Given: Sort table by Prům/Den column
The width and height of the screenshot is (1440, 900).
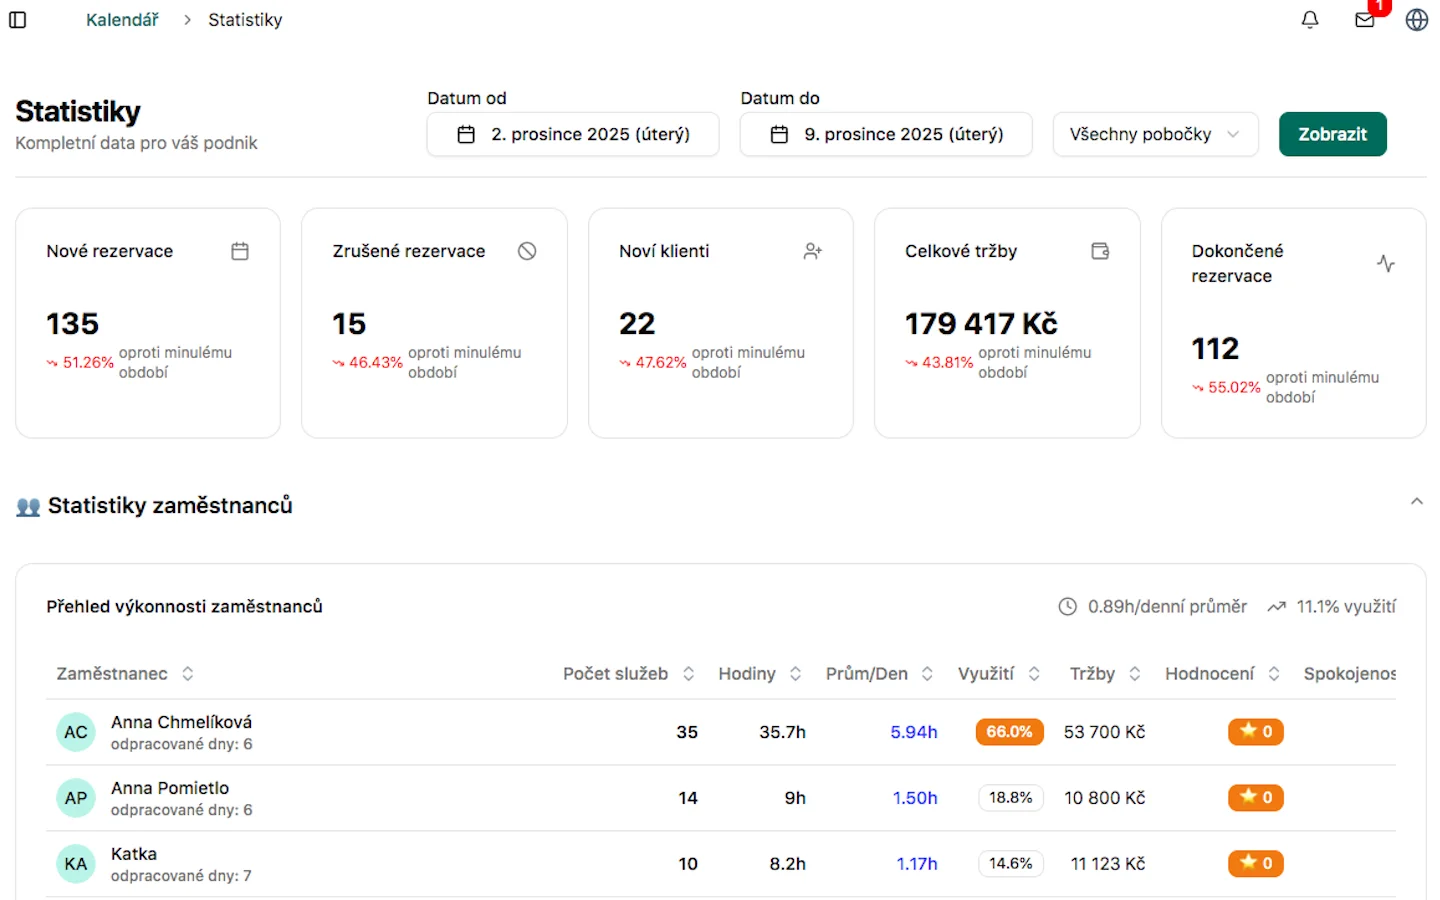Looking at the screenshot, I should click(x=879, y=674).
